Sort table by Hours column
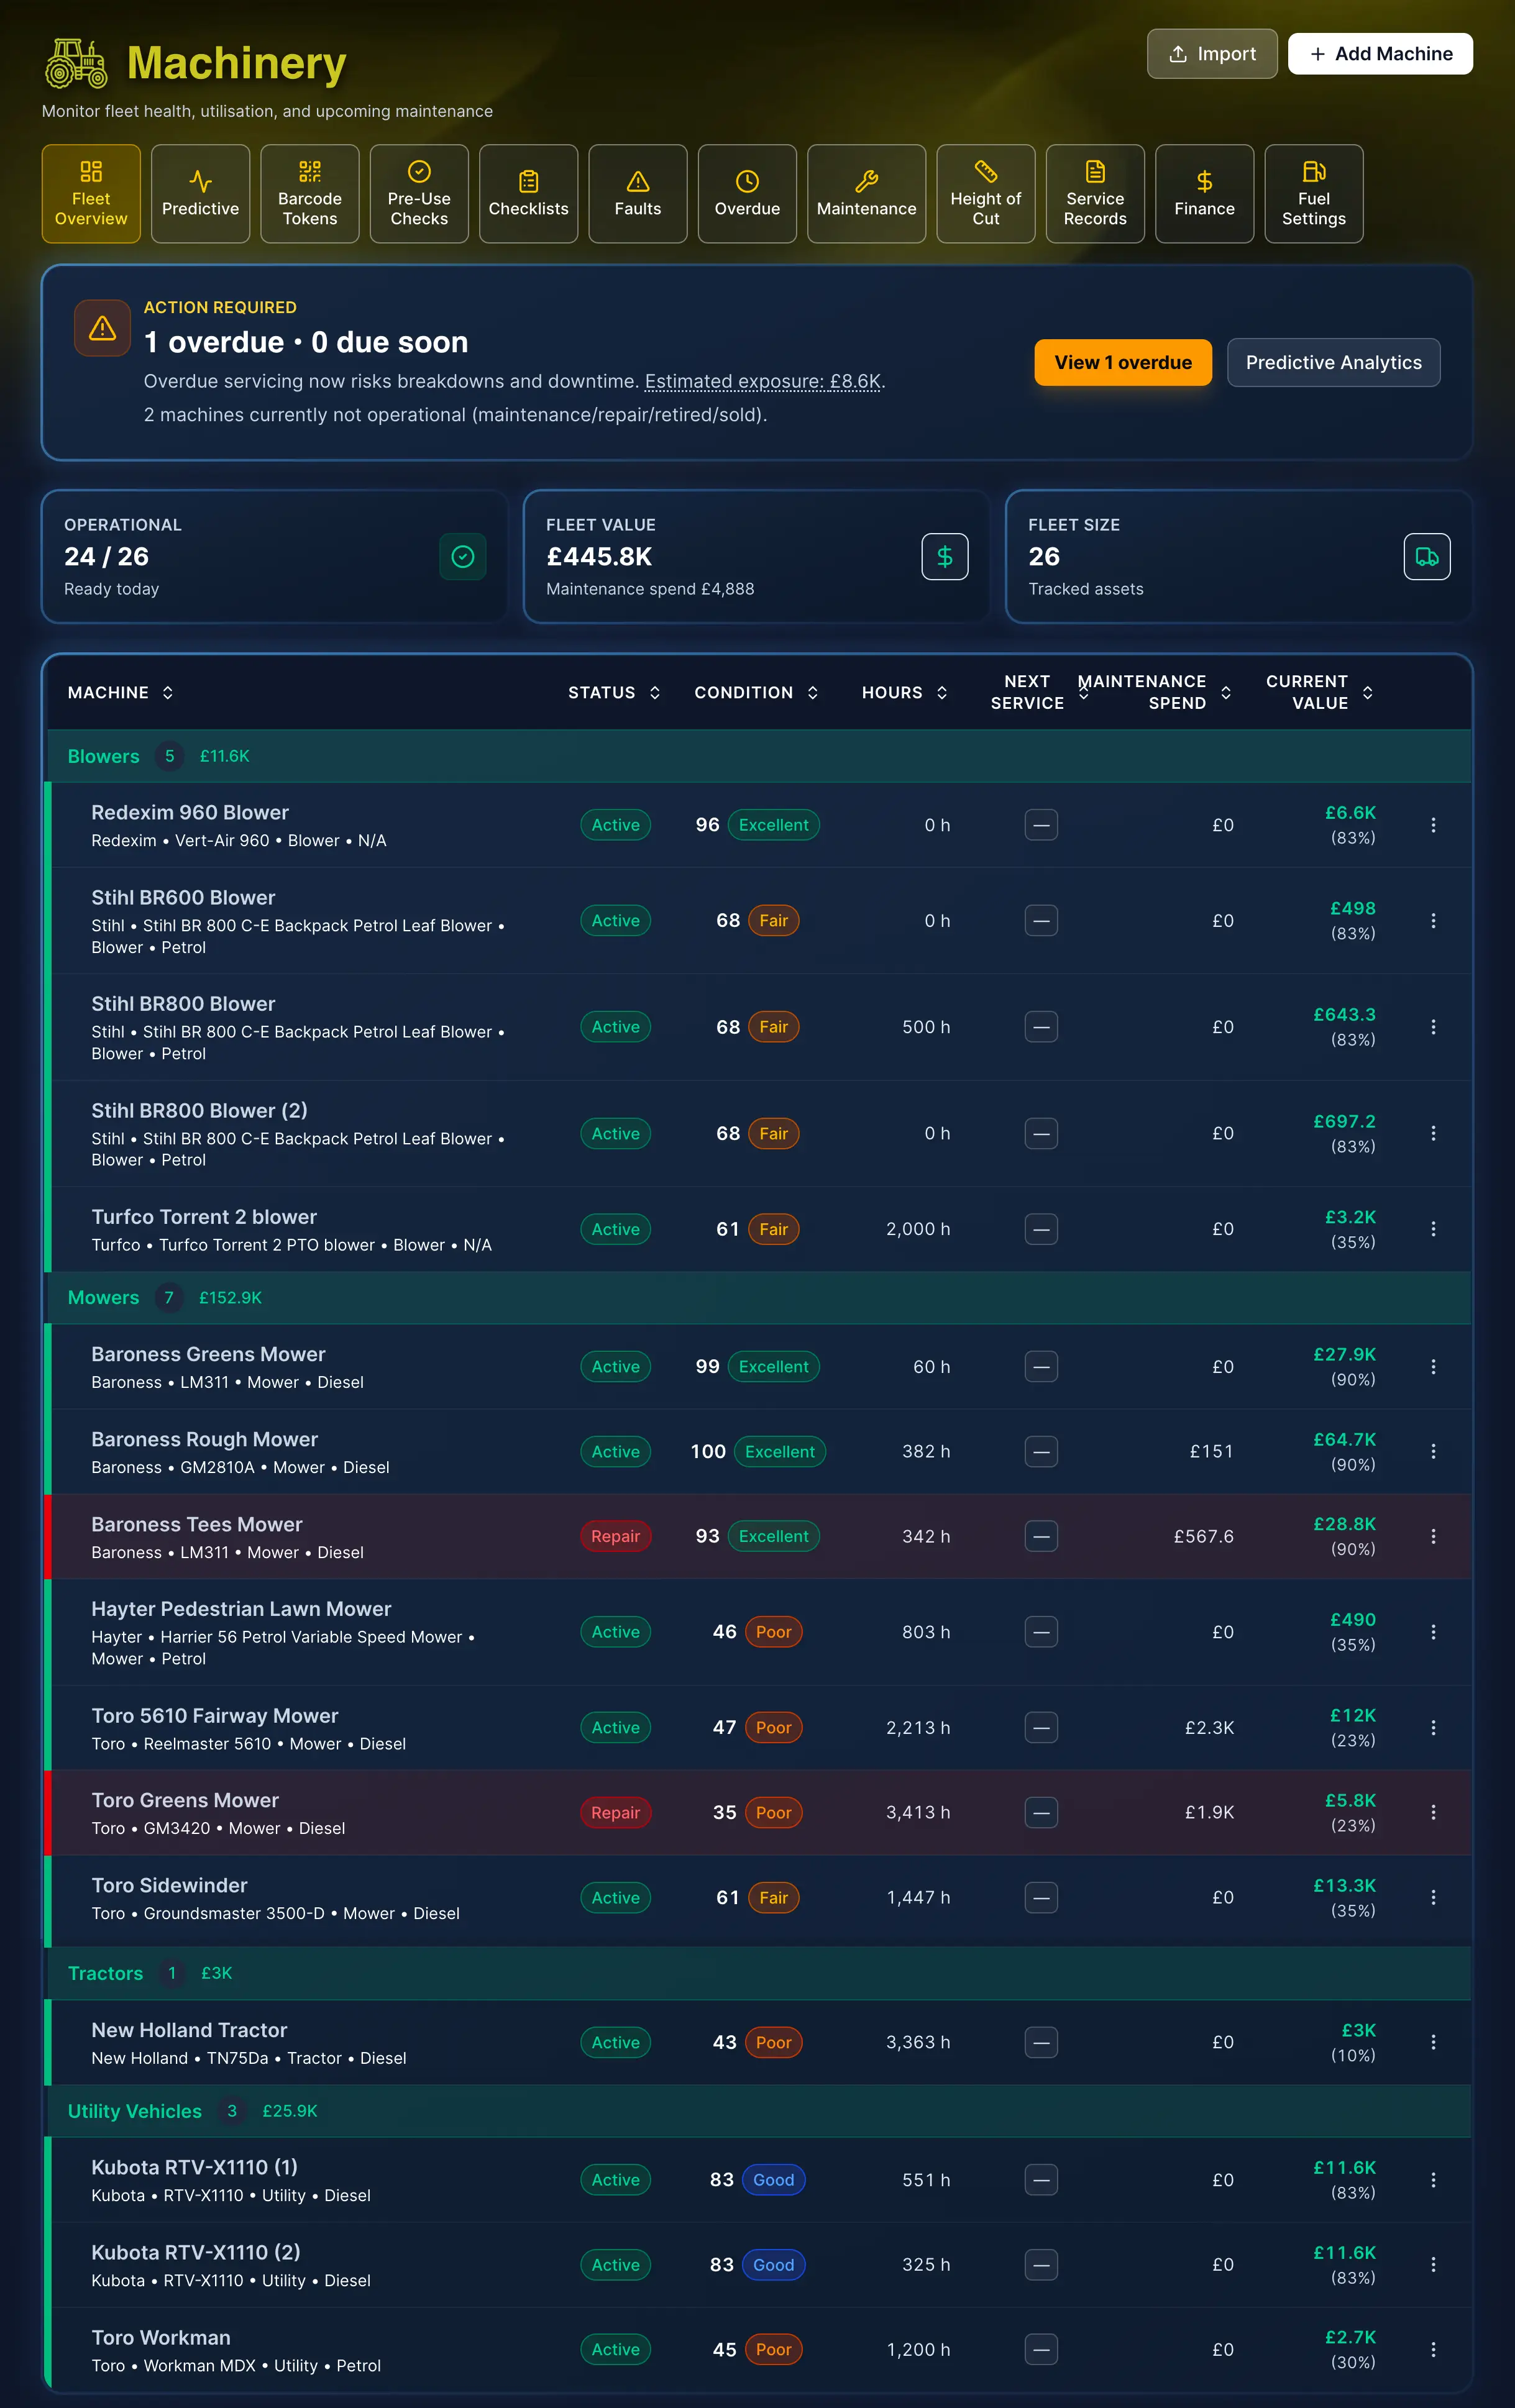The height and width of the screenshot is (2408, 1515). (904, 692)
